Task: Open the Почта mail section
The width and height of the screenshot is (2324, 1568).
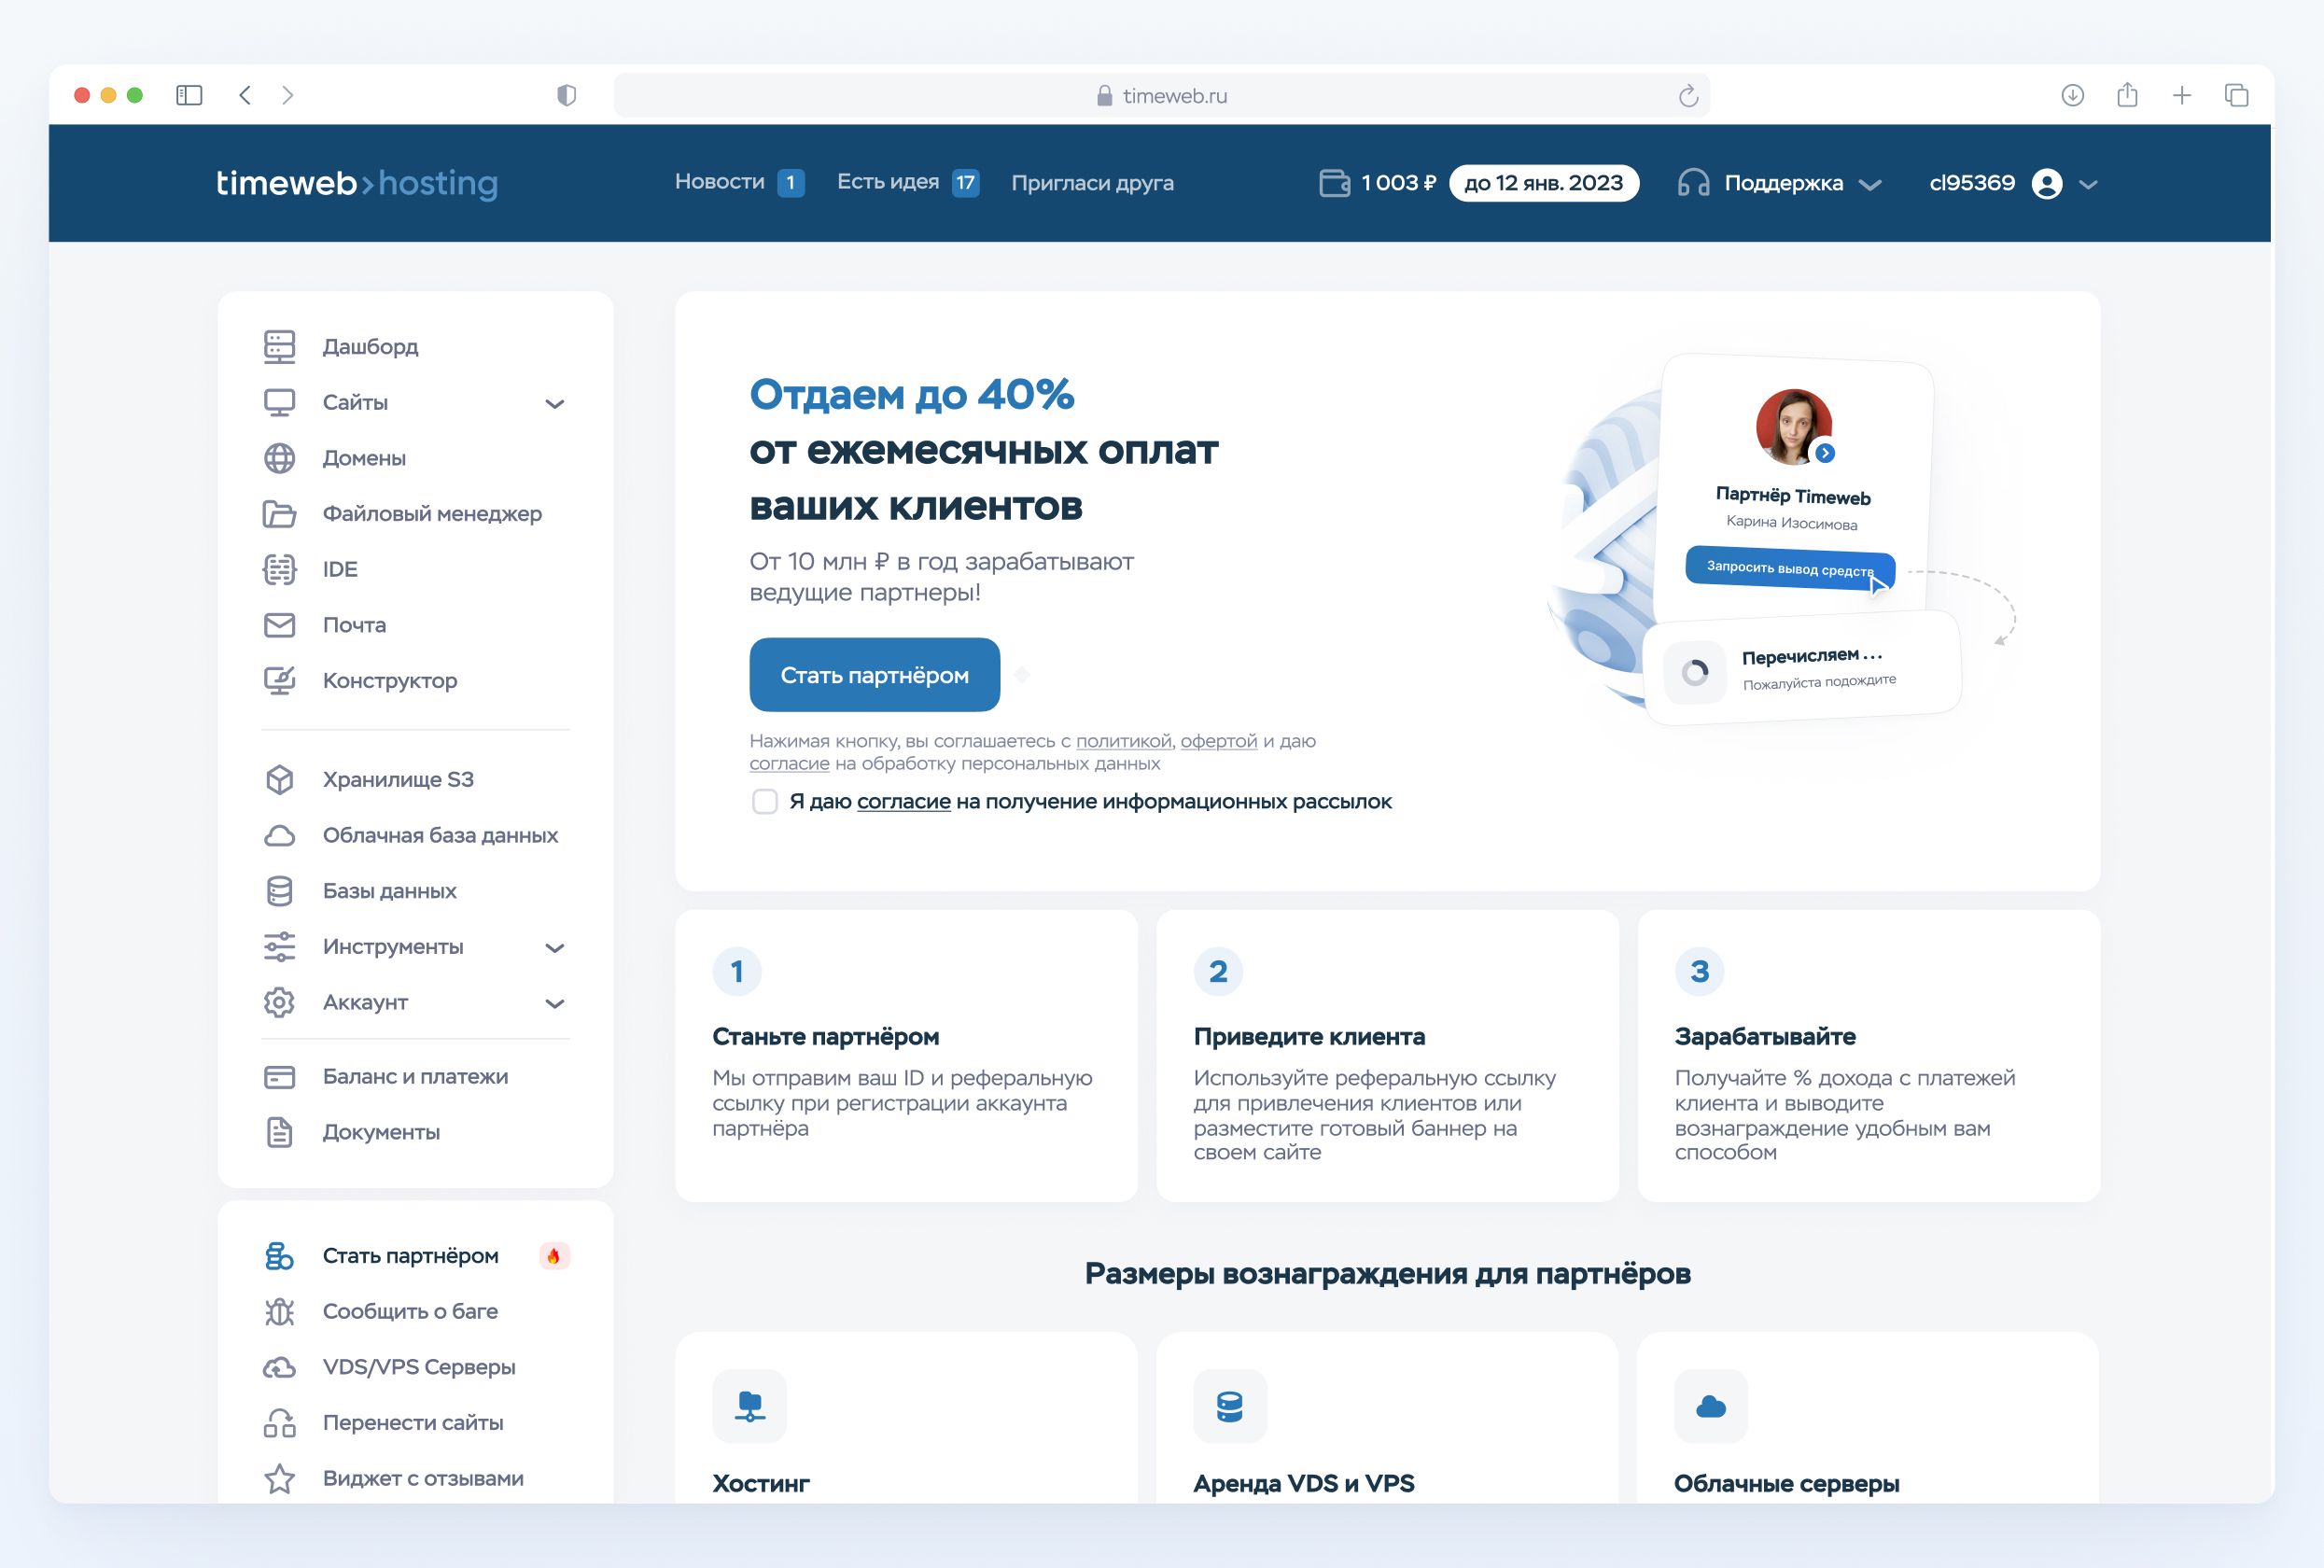Action: click(353, 624)
